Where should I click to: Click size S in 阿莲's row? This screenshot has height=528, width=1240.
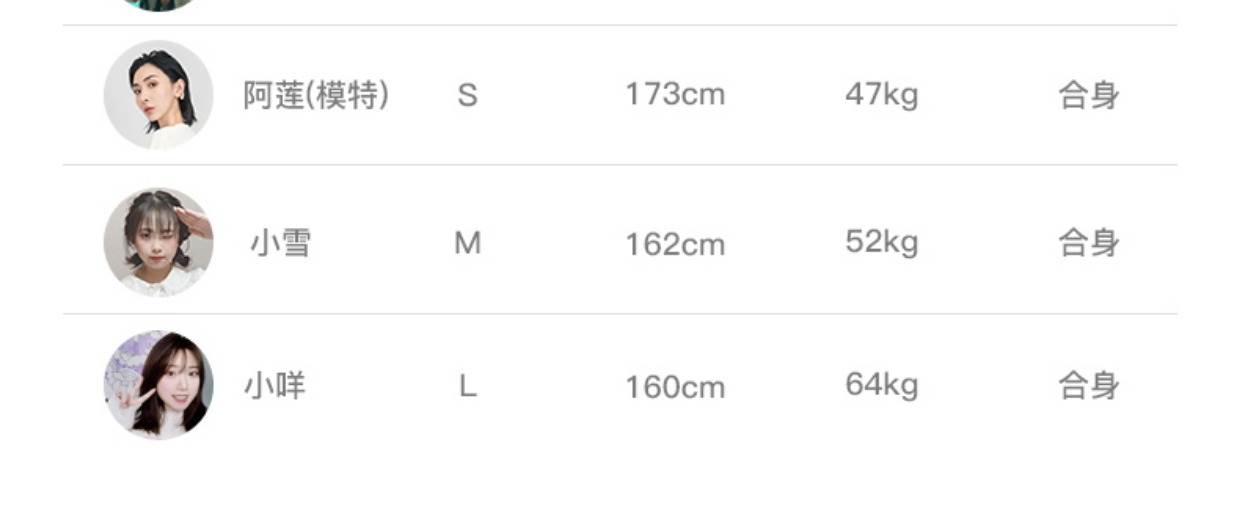tap(467, 96)
